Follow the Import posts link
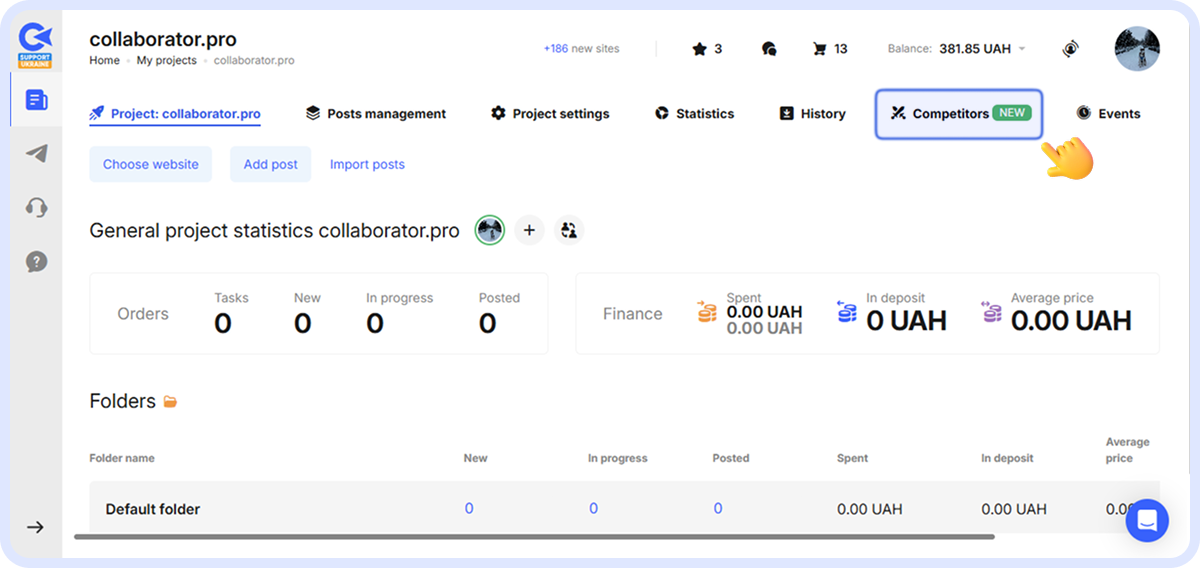This screenshot has height=568, width=1200. point(367,164)
